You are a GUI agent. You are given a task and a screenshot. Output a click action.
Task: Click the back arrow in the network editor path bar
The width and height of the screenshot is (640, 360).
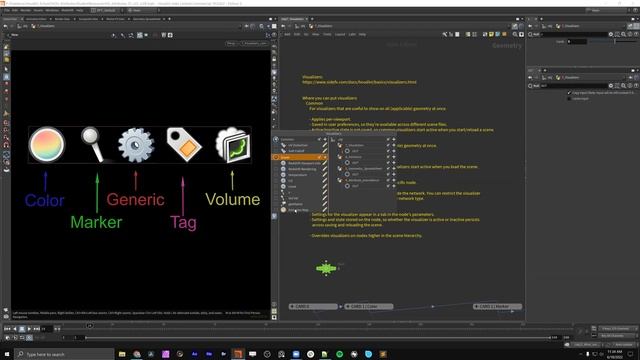[283, 26]
